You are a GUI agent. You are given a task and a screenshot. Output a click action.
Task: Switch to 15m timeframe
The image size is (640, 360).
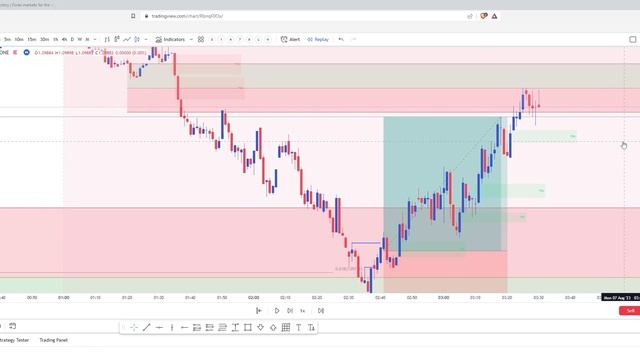[x=31, y=40]
